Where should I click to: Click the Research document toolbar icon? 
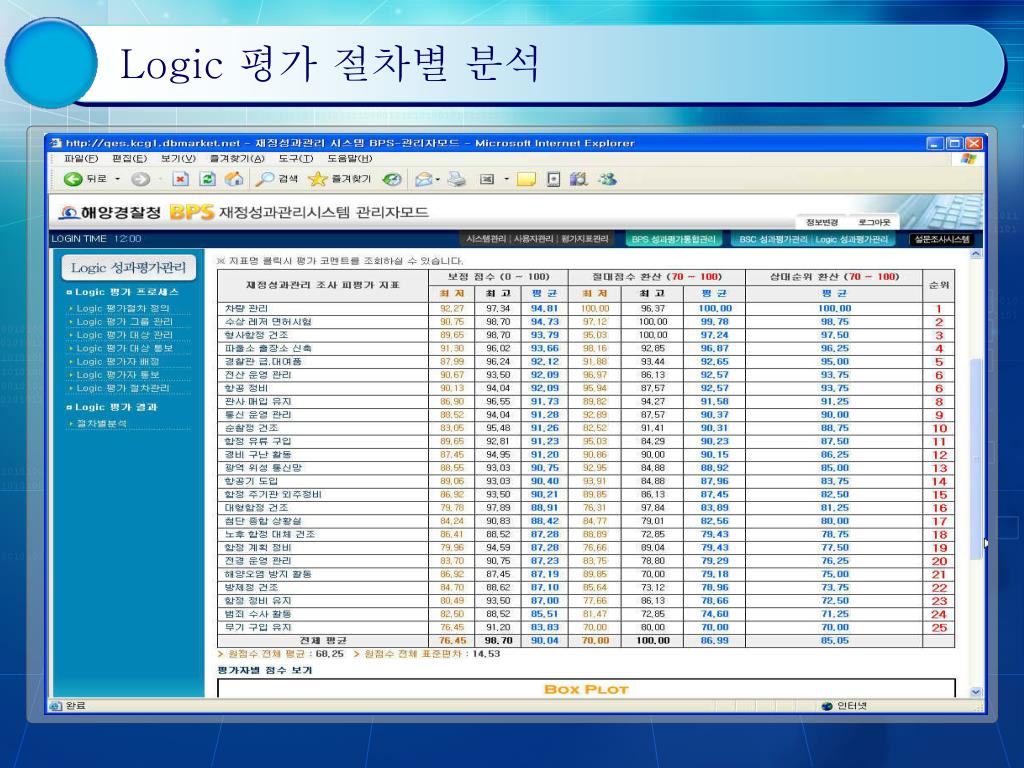(553, 179)
